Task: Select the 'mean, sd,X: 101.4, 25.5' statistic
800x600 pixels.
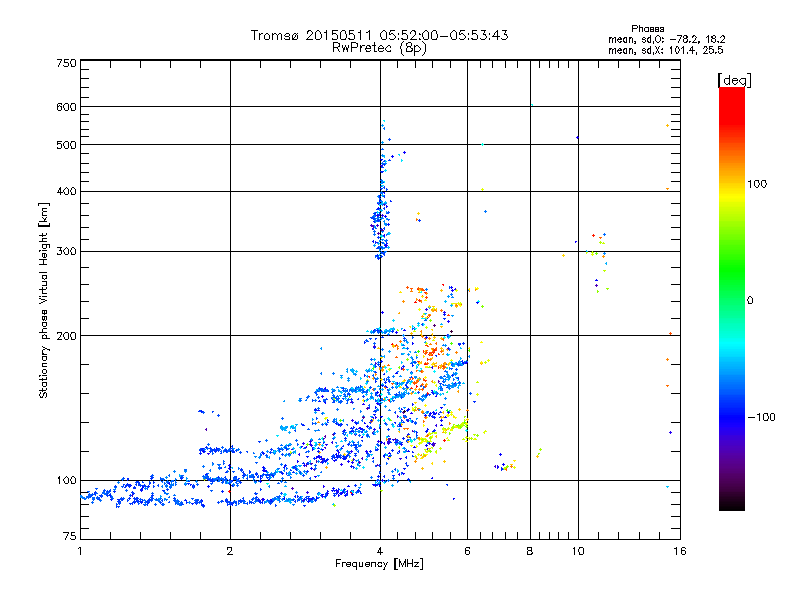Action: (665, 50)
